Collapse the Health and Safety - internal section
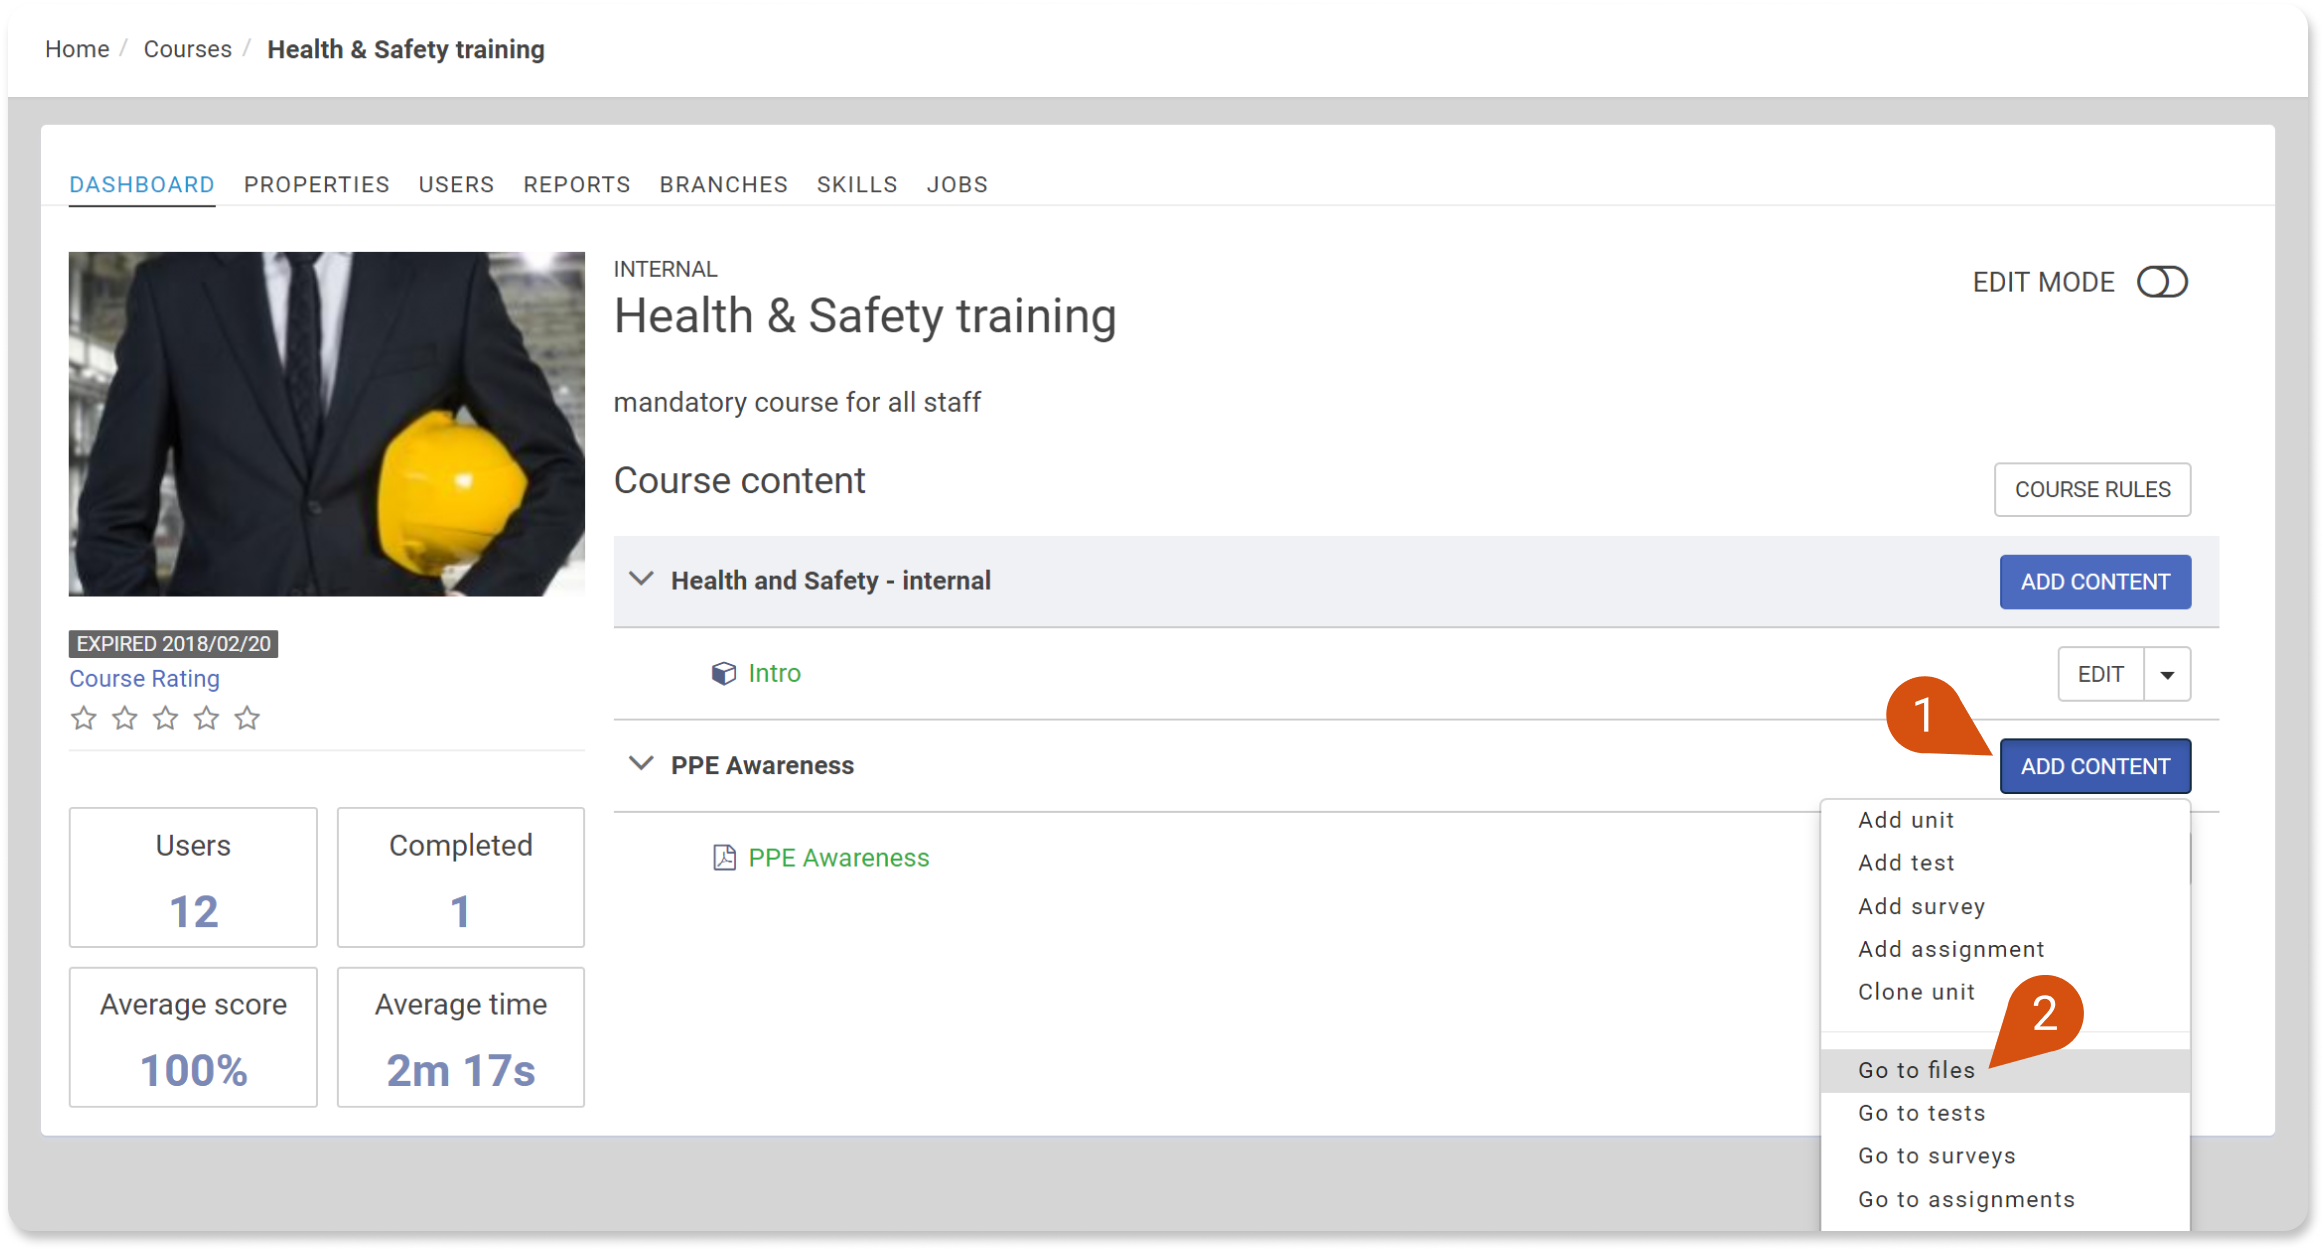This screenshot has height=1251, width=2324. point(641,580)
